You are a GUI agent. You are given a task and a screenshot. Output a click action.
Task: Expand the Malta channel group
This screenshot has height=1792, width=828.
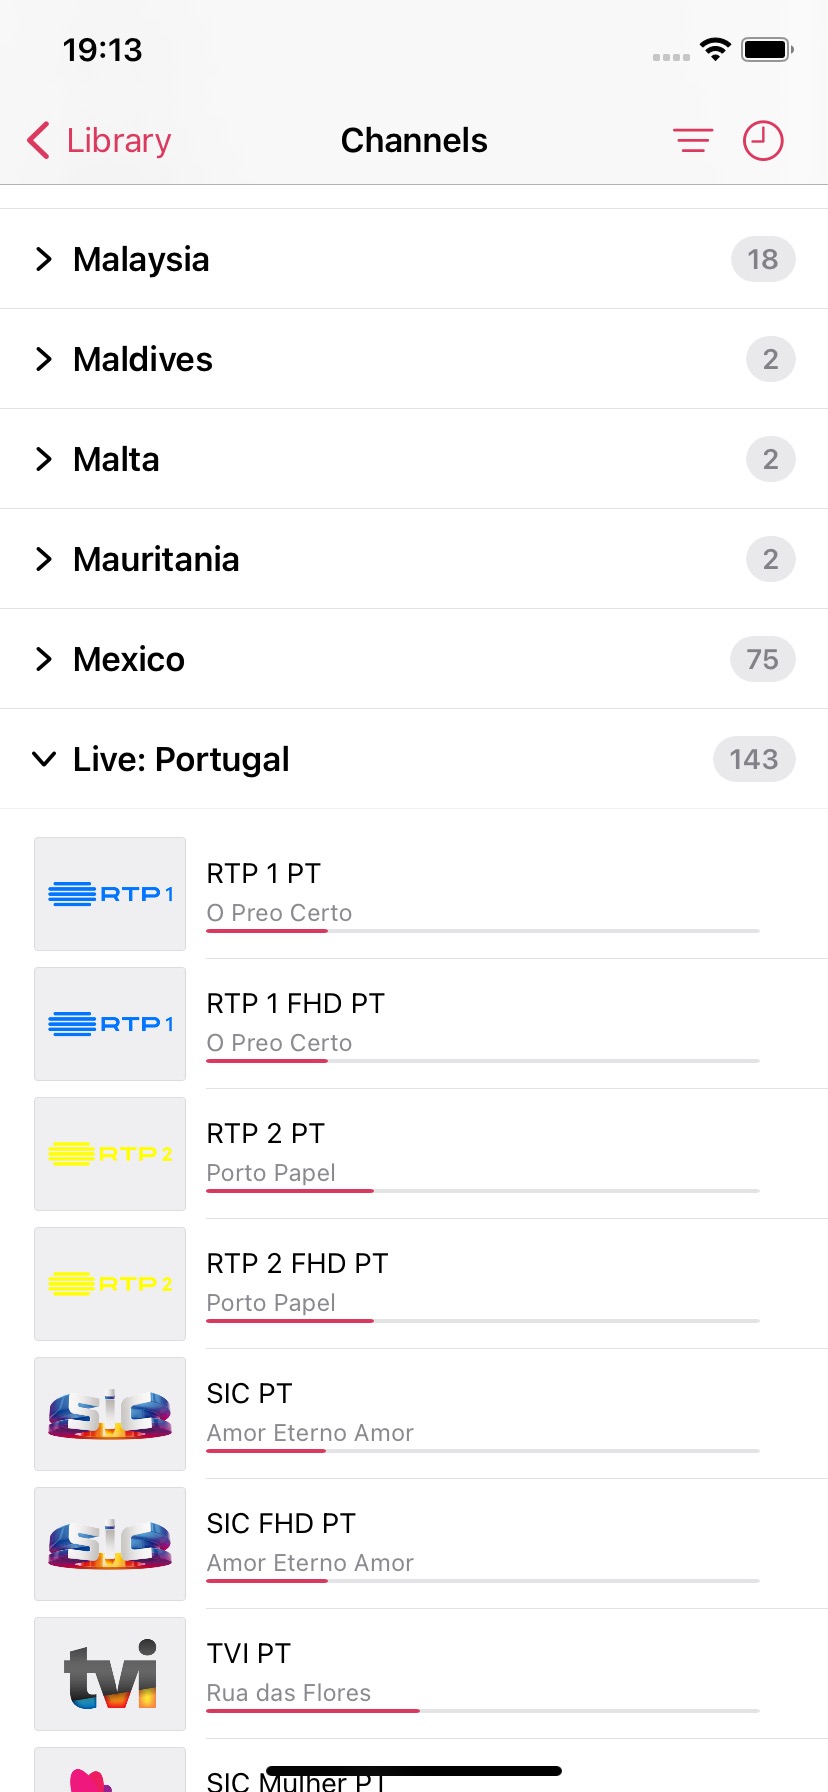pos(116,459)
